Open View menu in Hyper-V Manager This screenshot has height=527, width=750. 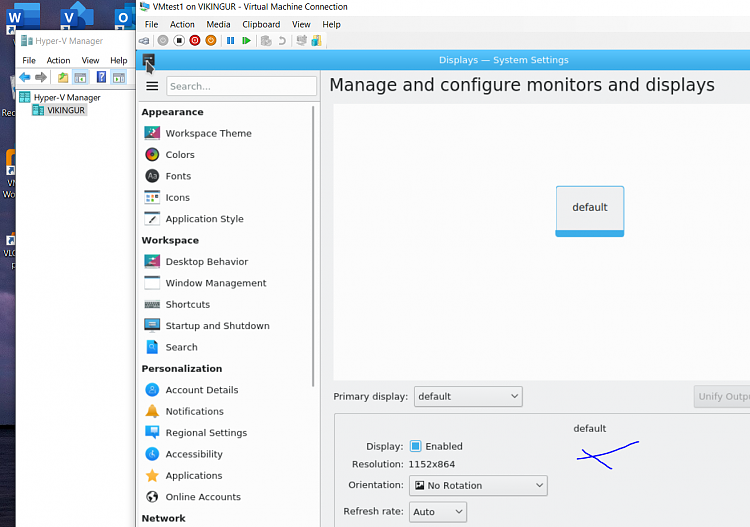[x=90, y=60]
